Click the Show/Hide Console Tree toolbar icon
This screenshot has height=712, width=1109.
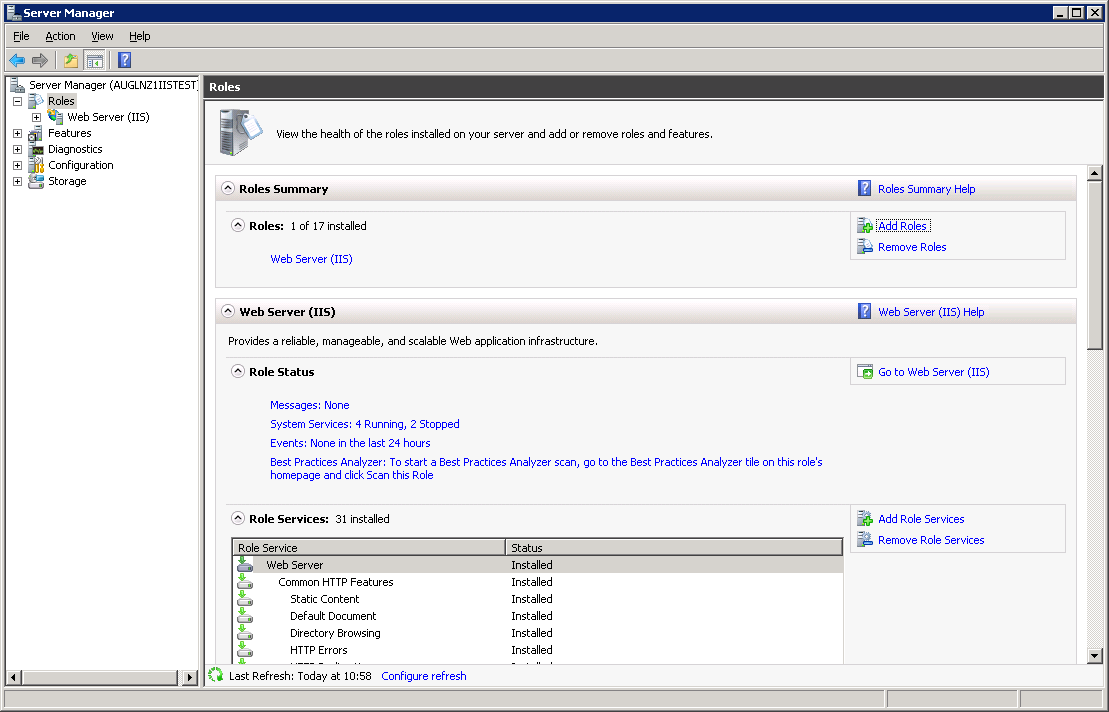(94, 60)
